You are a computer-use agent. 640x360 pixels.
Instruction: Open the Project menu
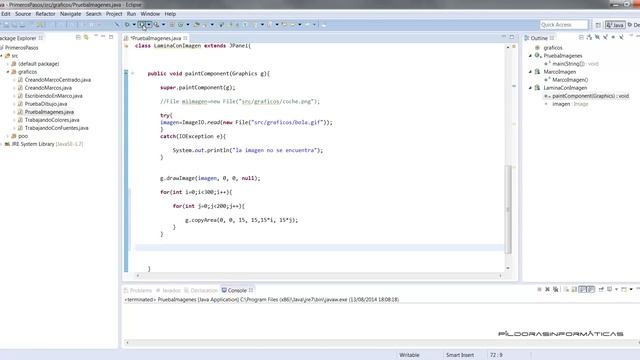tap(114, 14)
